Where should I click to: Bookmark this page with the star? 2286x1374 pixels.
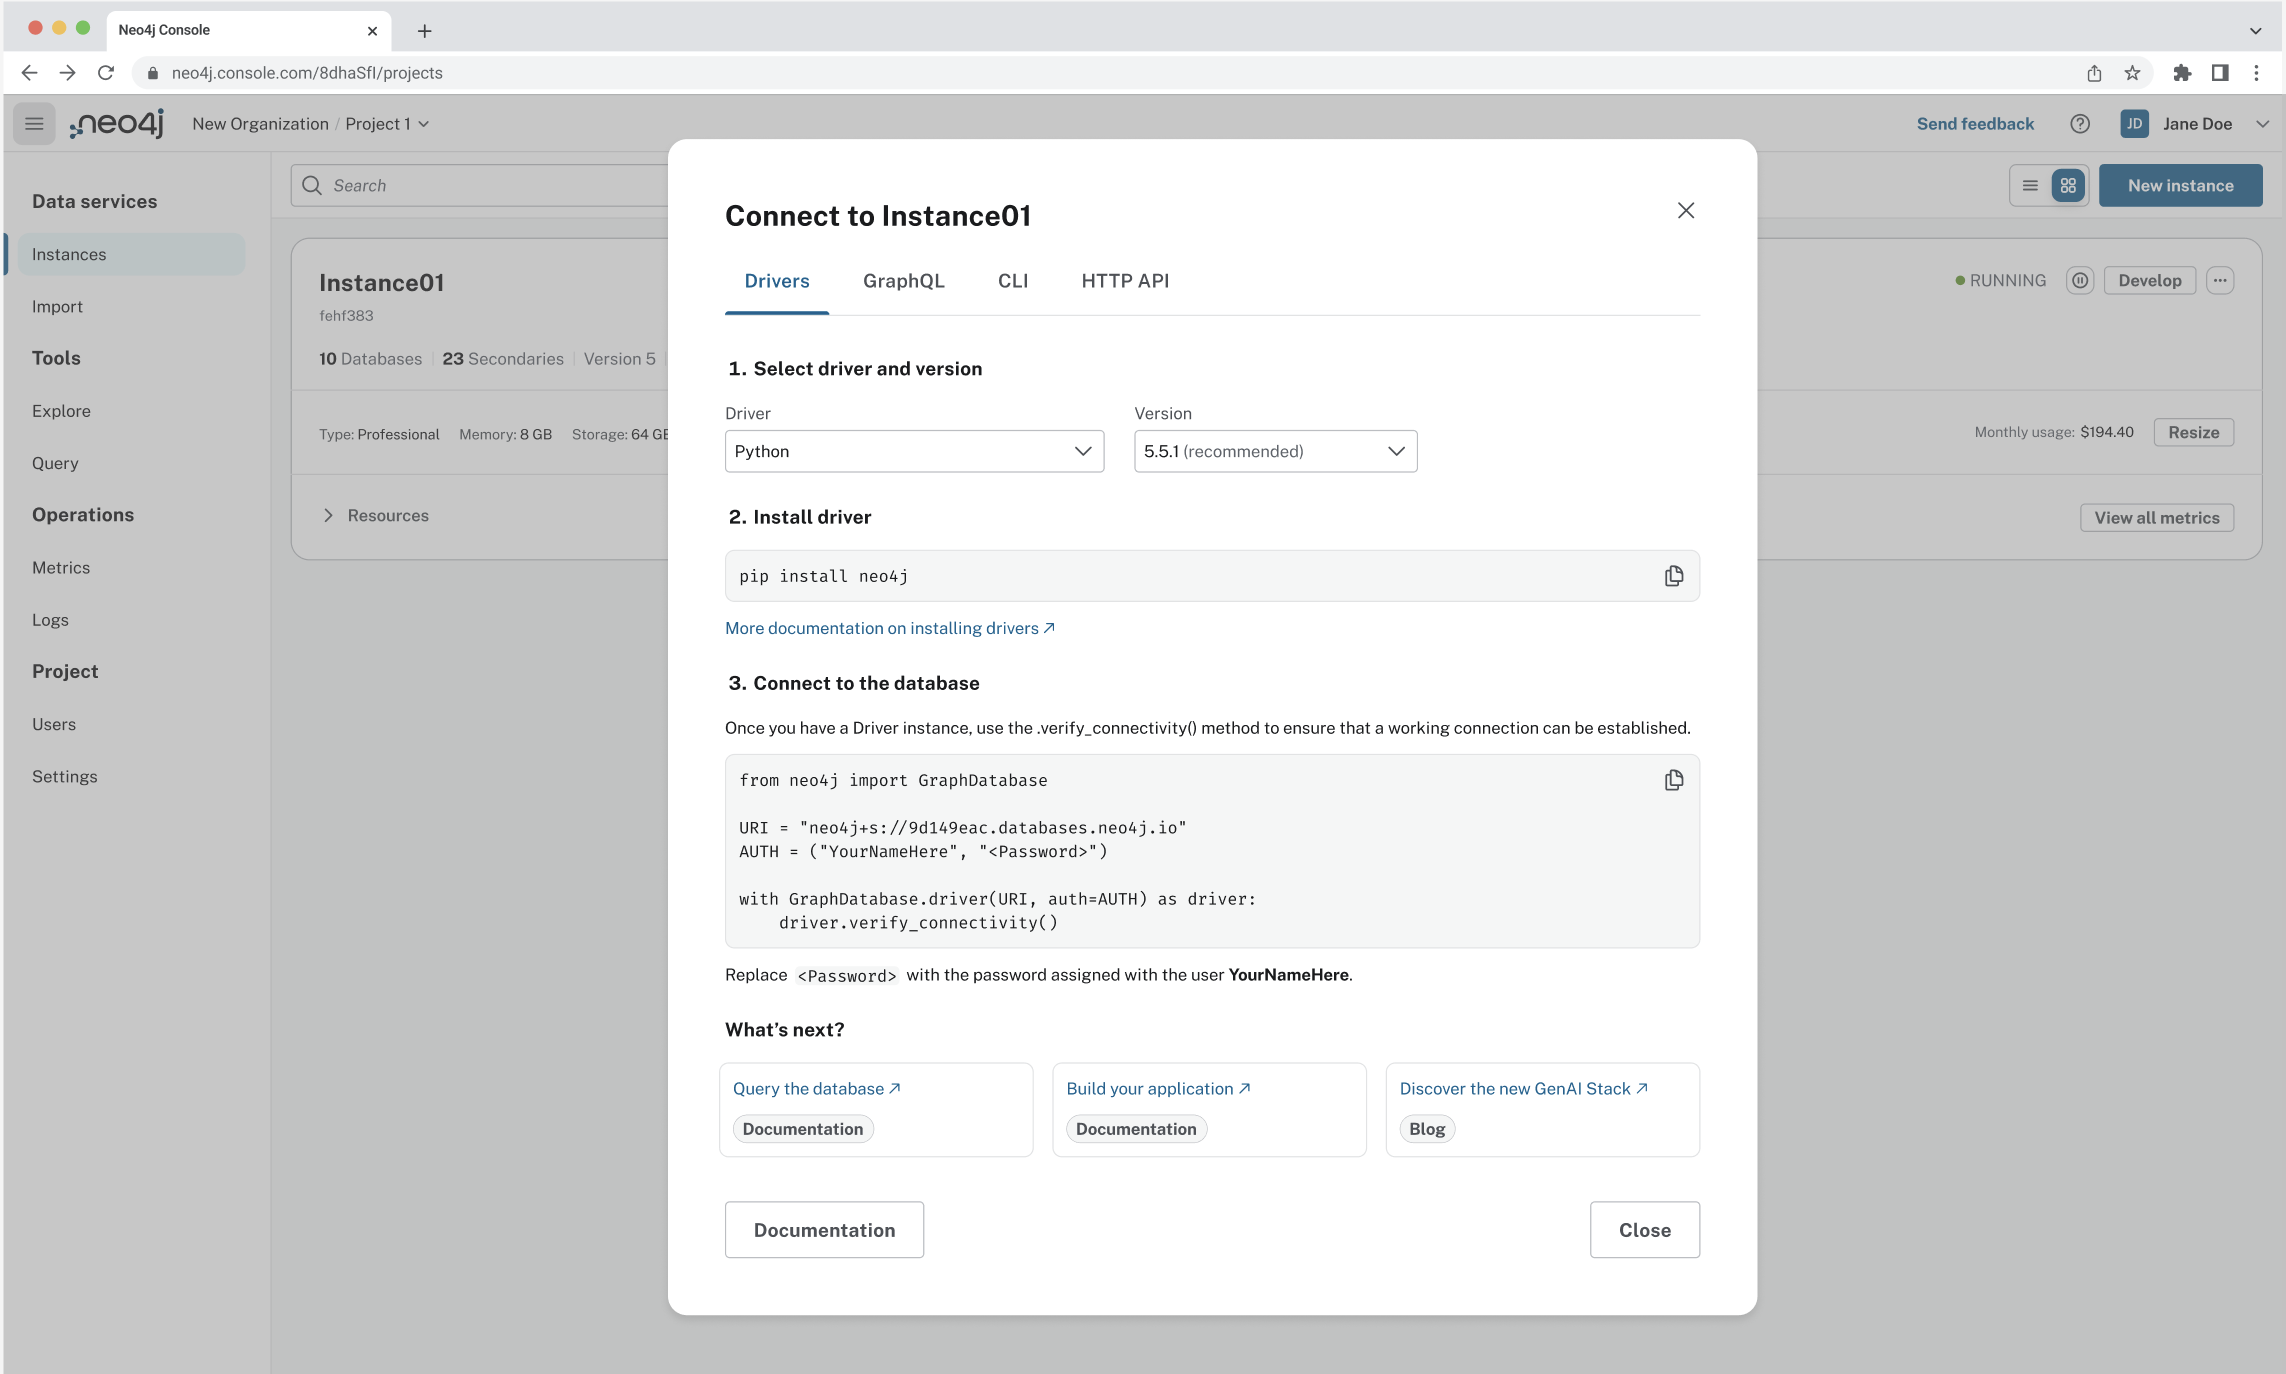(2132, 73)
